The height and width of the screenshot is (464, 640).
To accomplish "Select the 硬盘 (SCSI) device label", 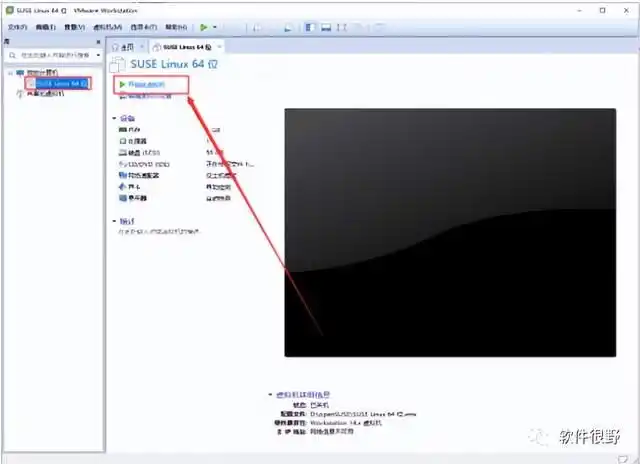I will 144,153.
